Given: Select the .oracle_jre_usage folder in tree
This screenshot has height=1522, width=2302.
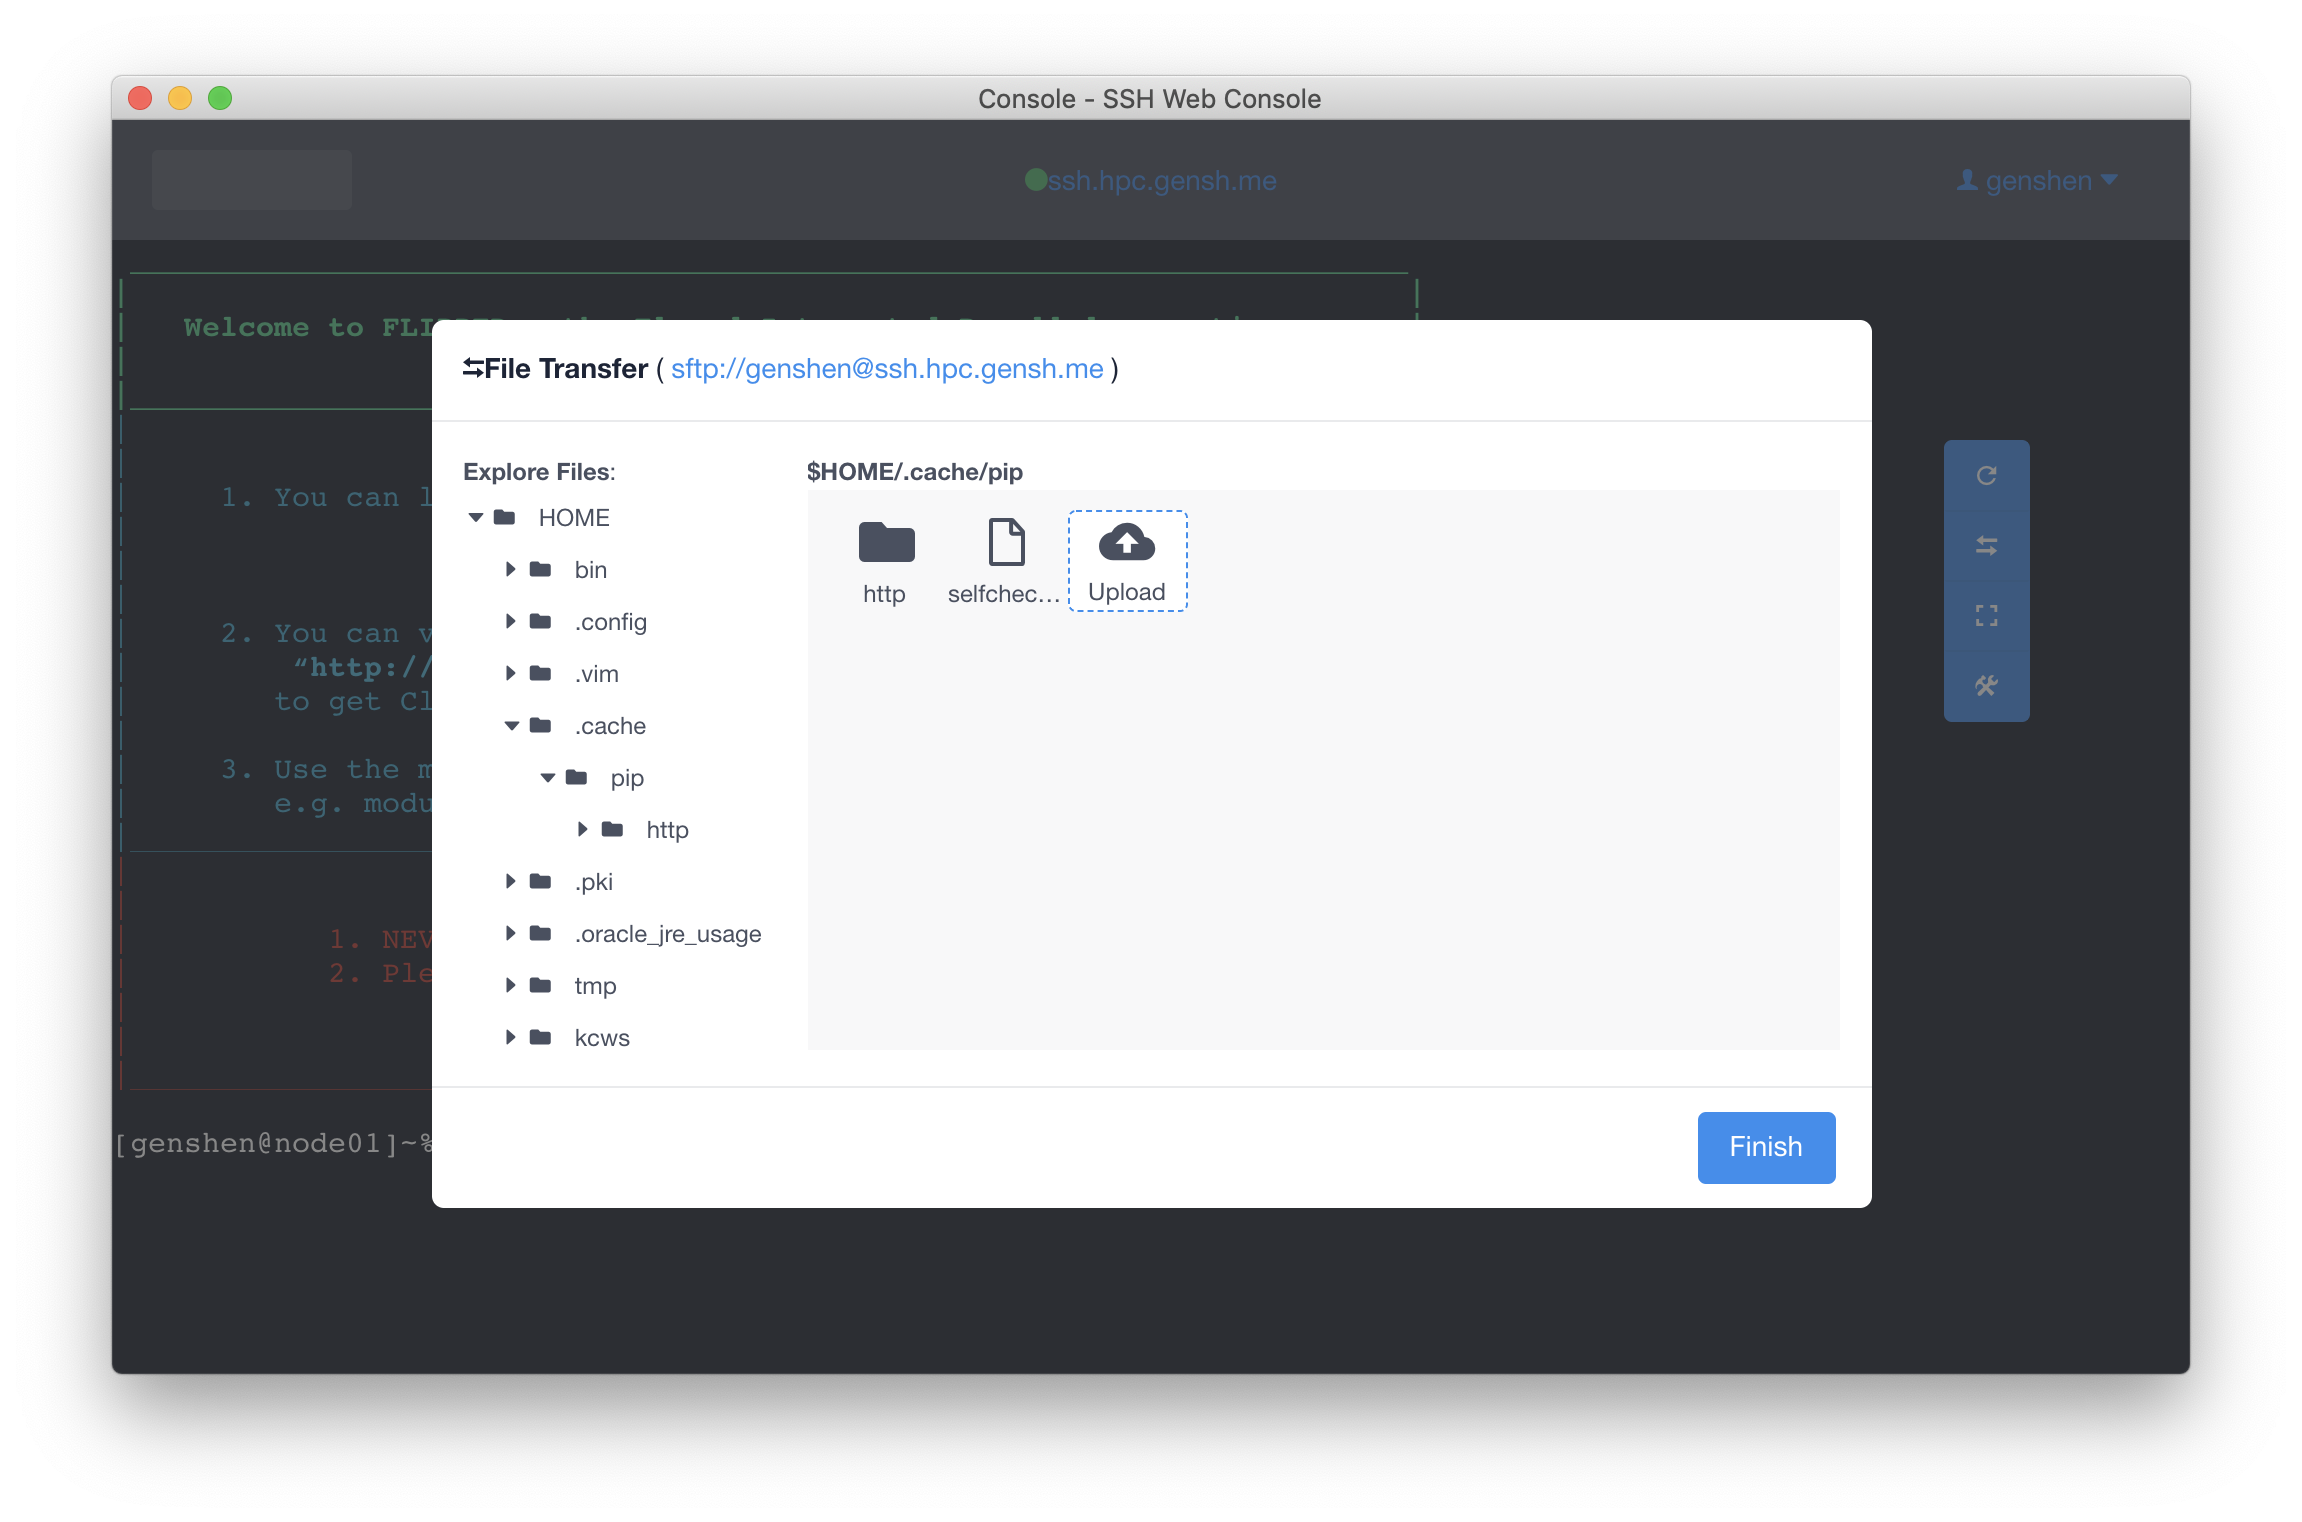Looking at the screenshot, I should (x=667, y=934).
